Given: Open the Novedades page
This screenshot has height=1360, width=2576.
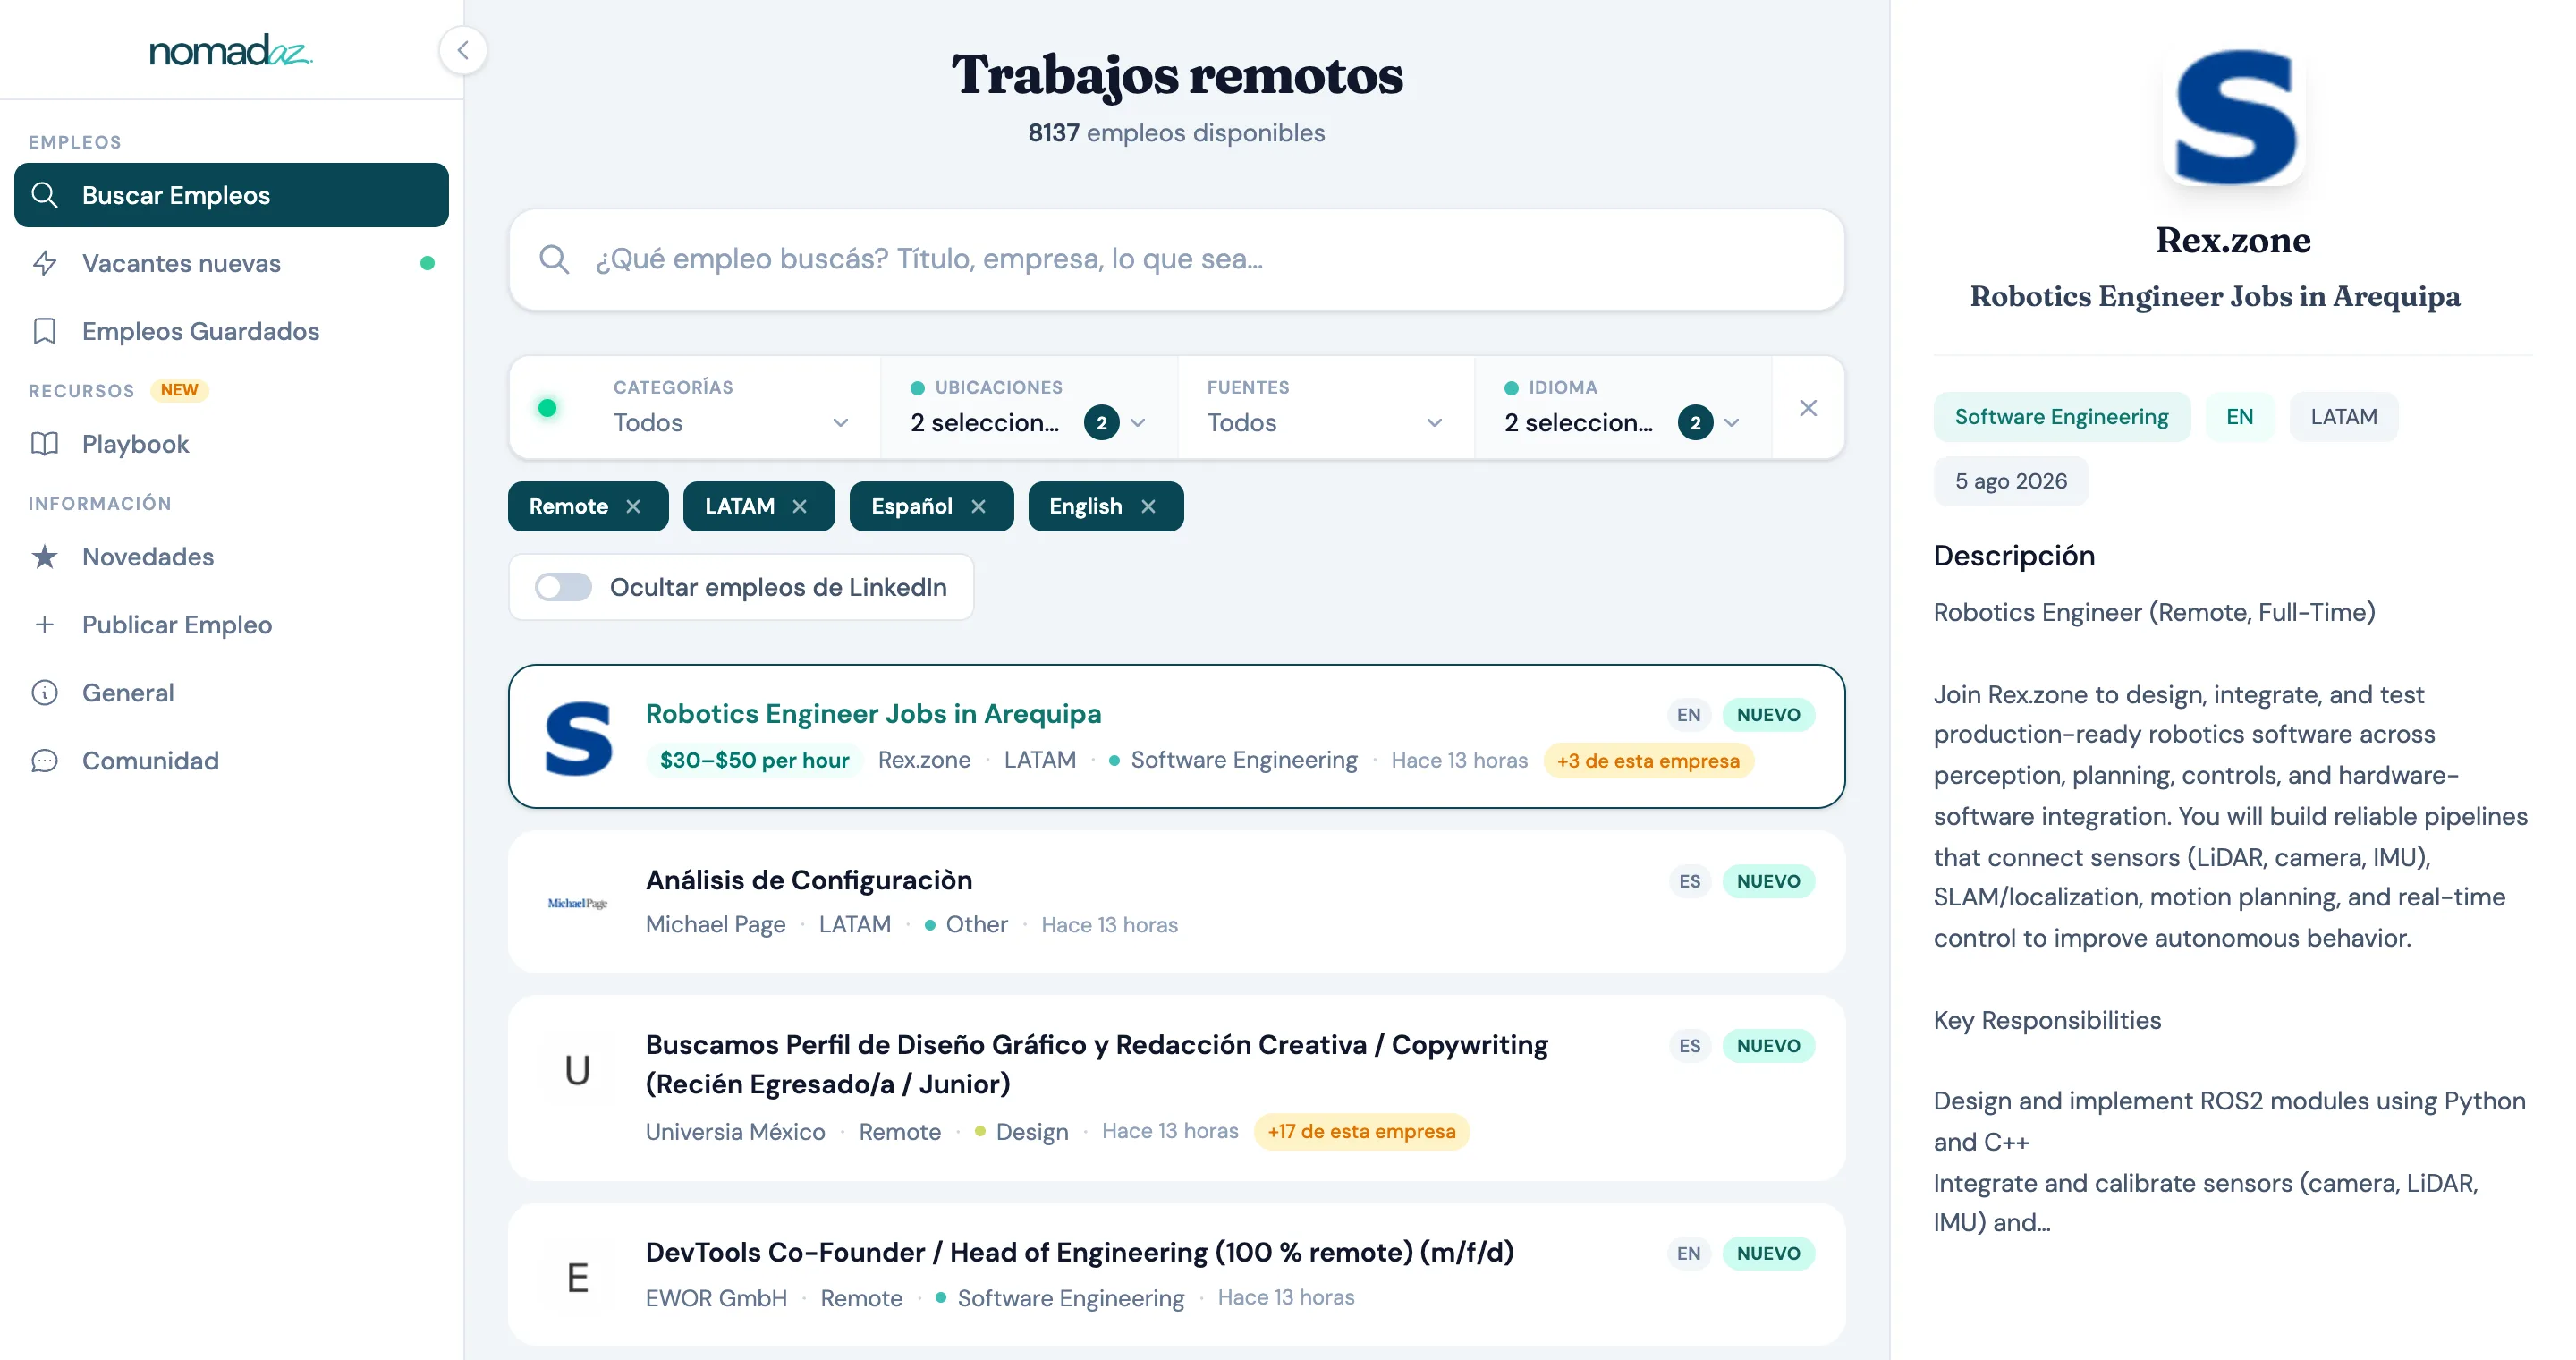Looking at the screenshot, I should point(231,557).
